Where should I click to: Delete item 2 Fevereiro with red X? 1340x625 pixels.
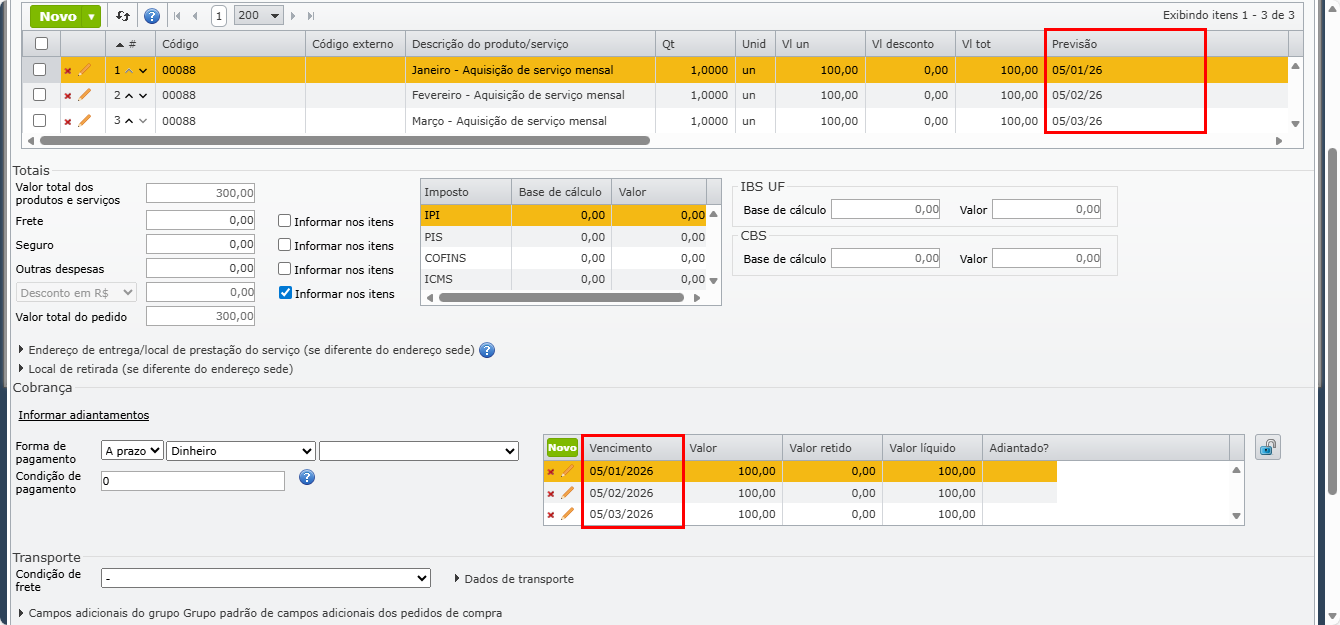(x=68, y=96)
